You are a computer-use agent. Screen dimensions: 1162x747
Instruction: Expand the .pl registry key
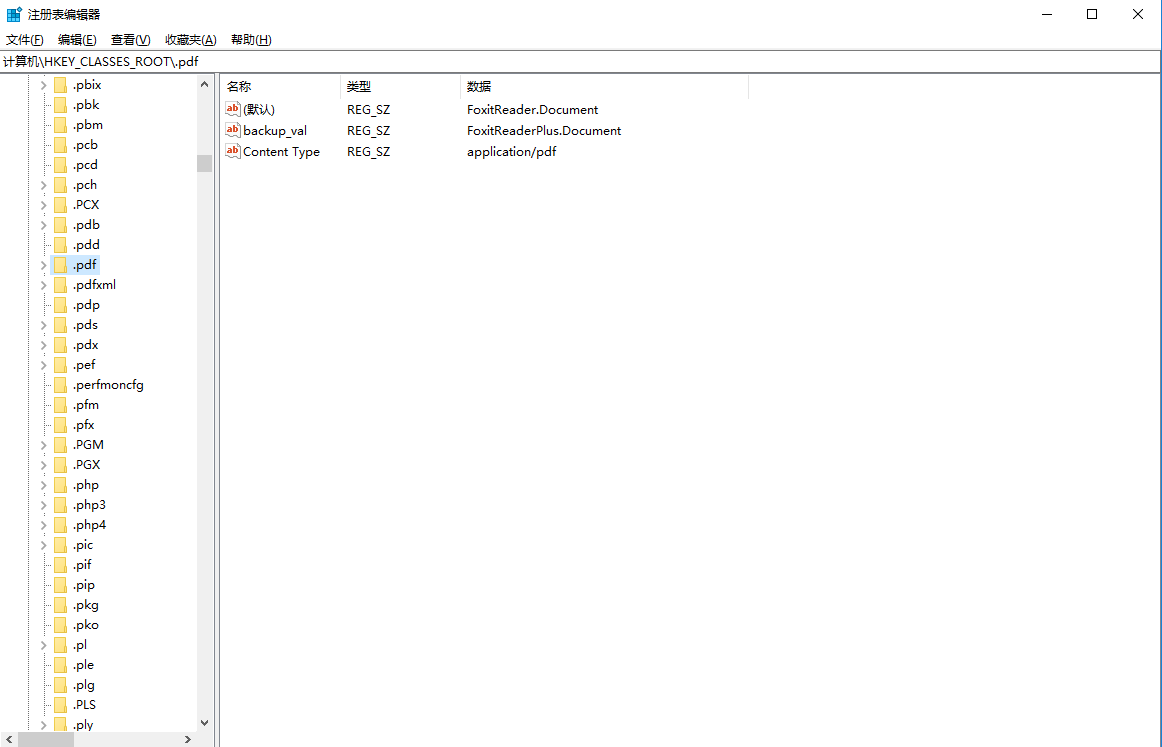click(x=43, y=644)
